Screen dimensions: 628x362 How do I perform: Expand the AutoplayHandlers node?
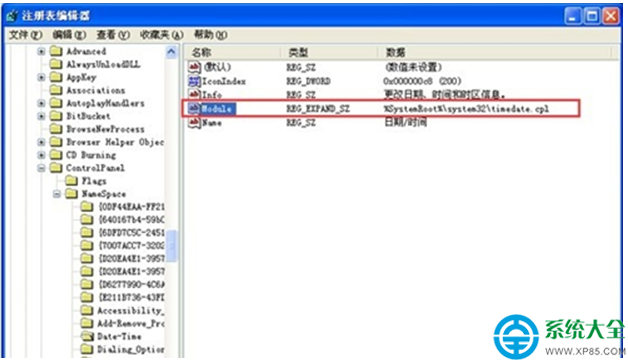[x=41, y=103]
